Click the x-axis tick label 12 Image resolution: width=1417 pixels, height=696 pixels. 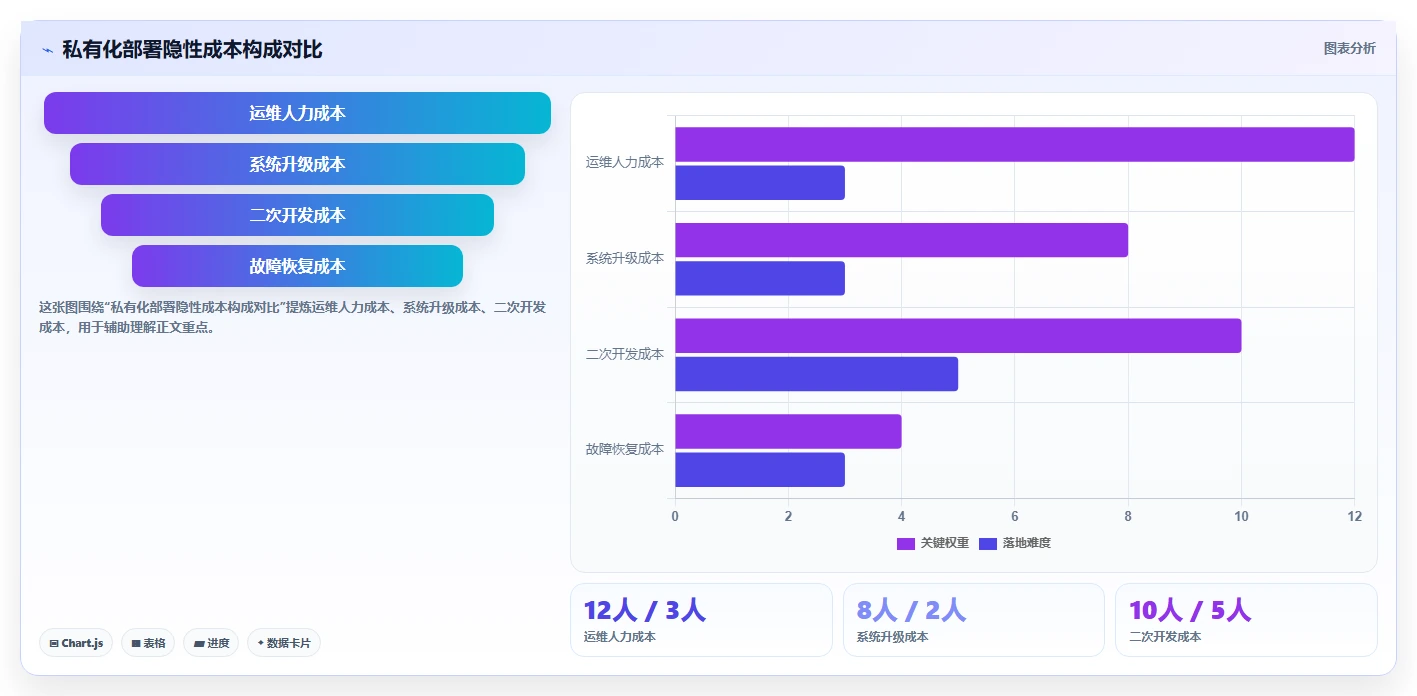coord(1355,516)
